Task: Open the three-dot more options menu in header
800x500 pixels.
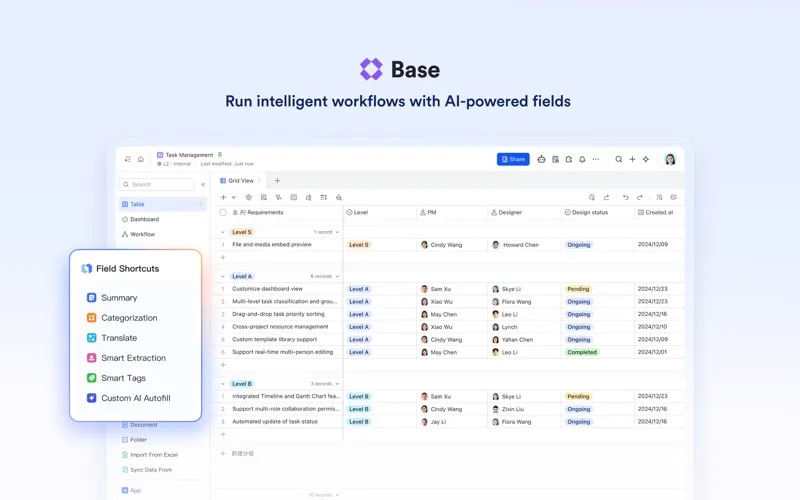Action: pos(595,159)
